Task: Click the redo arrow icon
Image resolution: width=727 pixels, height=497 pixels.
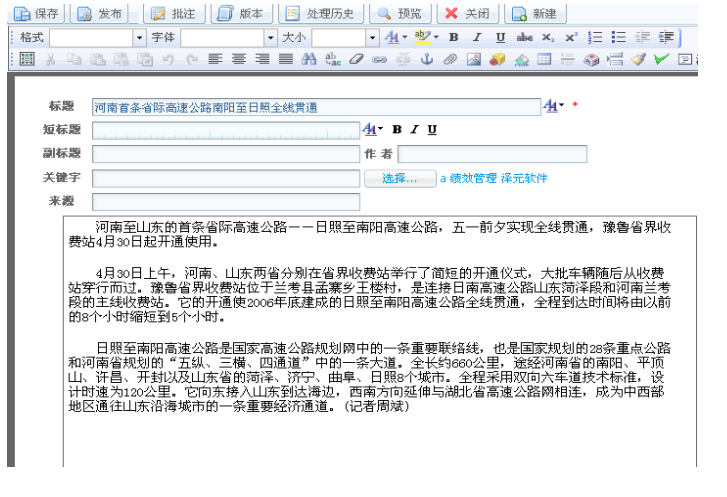Action: 191,59
